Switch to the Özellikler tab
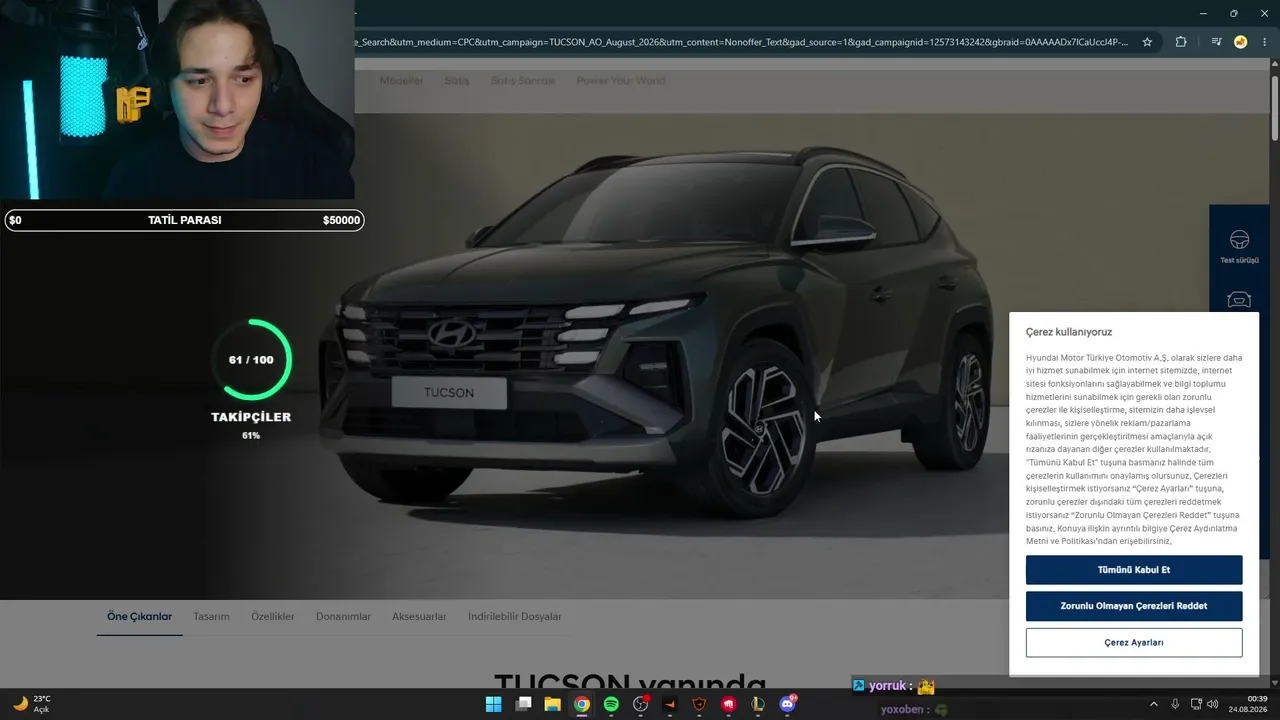The image size is (1280, 720). click(273, 617)
